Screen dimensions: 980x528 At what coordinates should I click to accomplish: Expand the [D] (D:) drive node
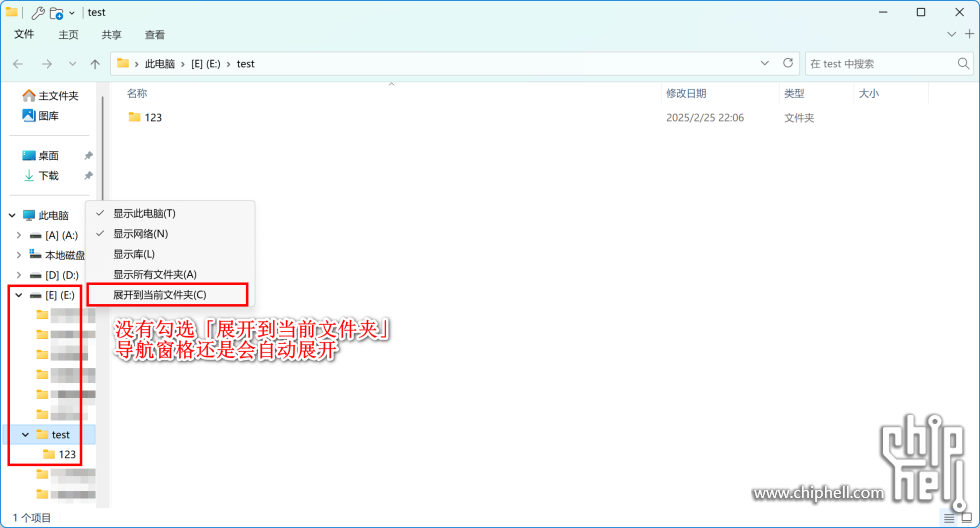19,275
